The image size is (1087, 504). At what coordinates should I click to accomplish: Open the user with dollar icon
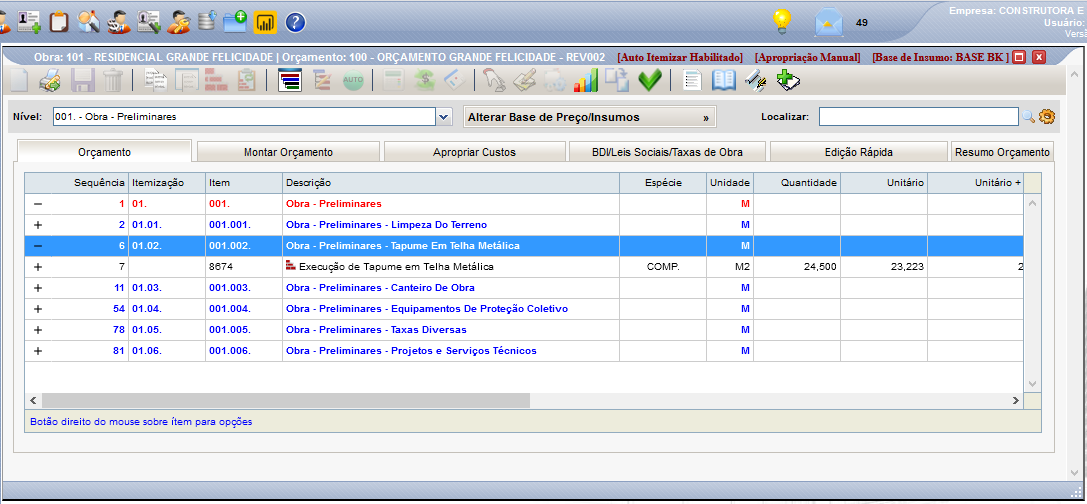click(x=119, y=21)
